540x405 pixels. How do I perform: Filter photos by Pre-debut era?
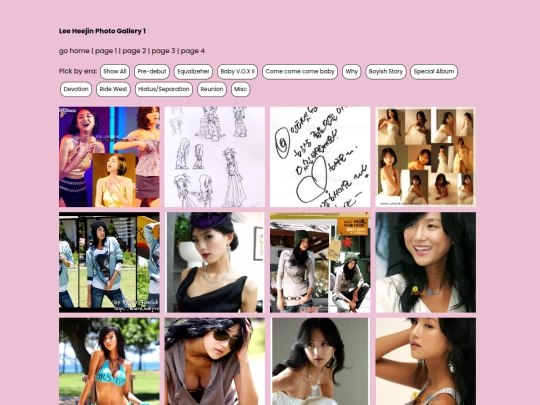[152, 72]
